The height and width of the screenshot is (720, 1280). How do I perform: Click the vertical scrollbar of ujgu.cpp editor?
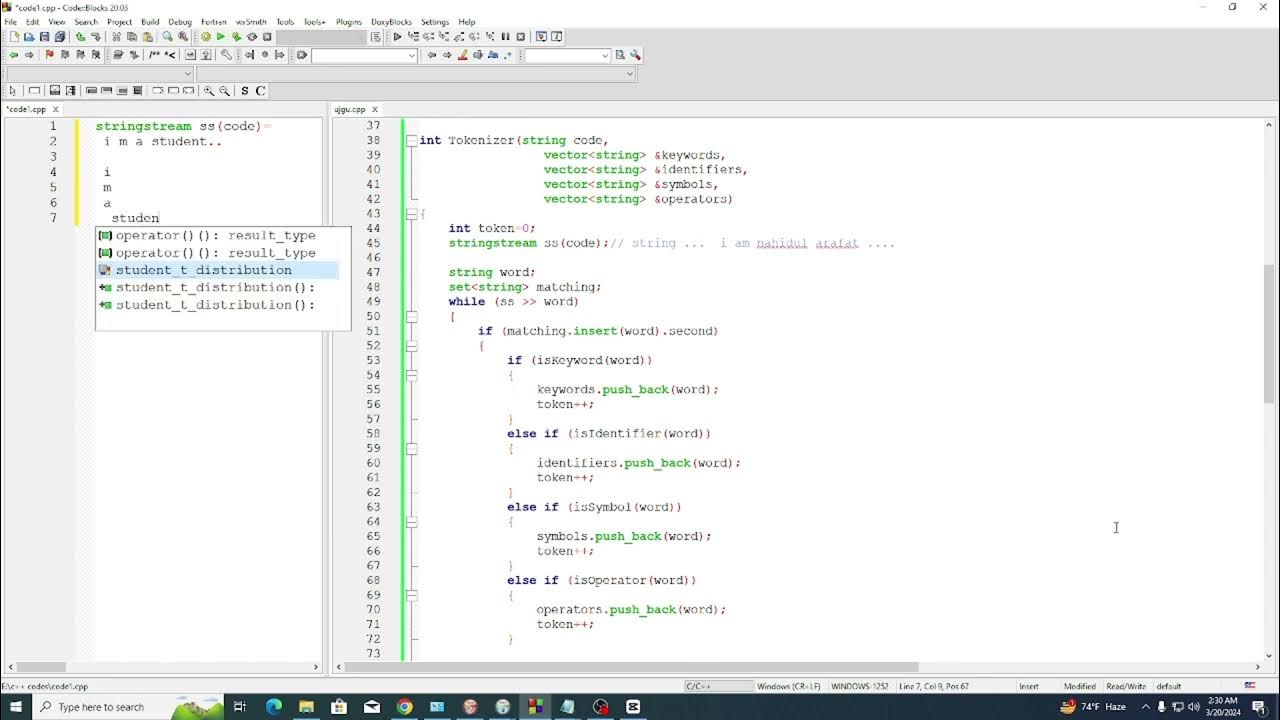1270,334
